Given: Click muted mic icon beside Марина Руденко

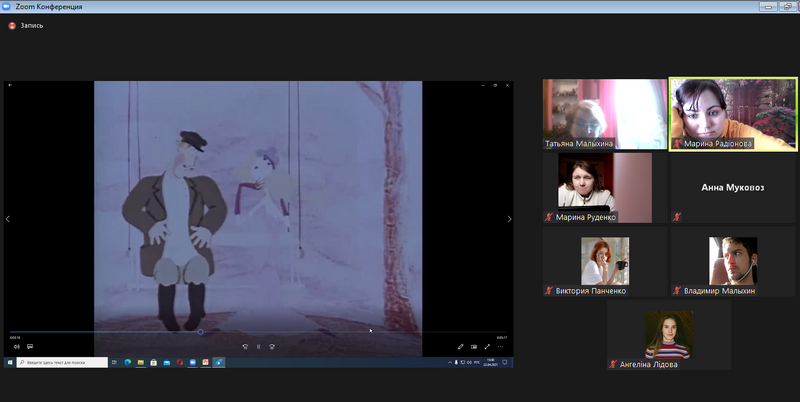Looking at the screenshot, I should tap(549, 217).
